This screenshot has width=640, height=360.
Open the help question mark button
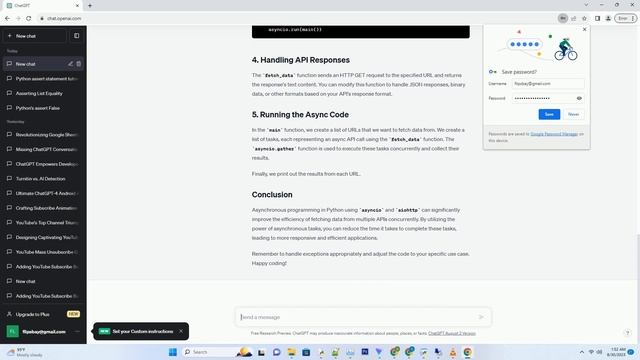click(x=627, y=333)
